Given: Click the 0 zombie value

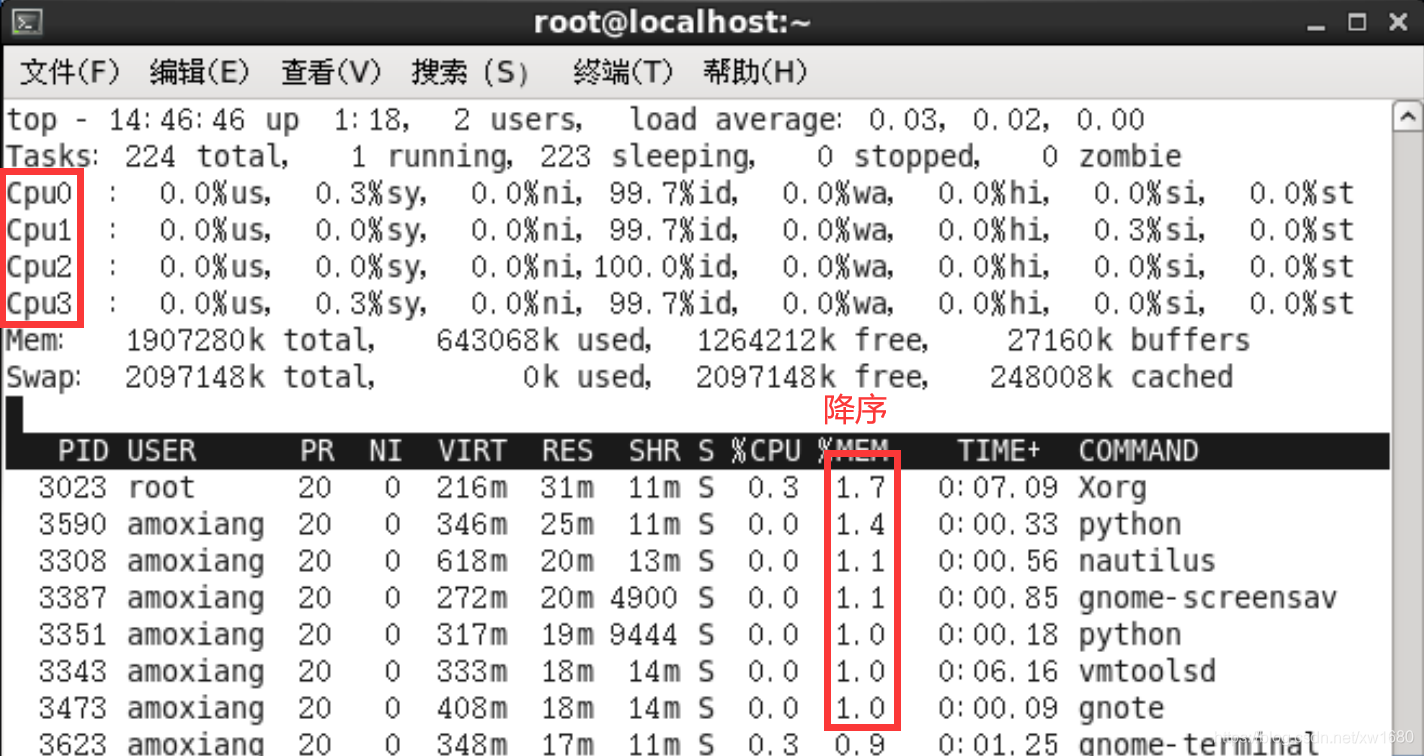Looking at the screenshot, I should (1111, 157).
